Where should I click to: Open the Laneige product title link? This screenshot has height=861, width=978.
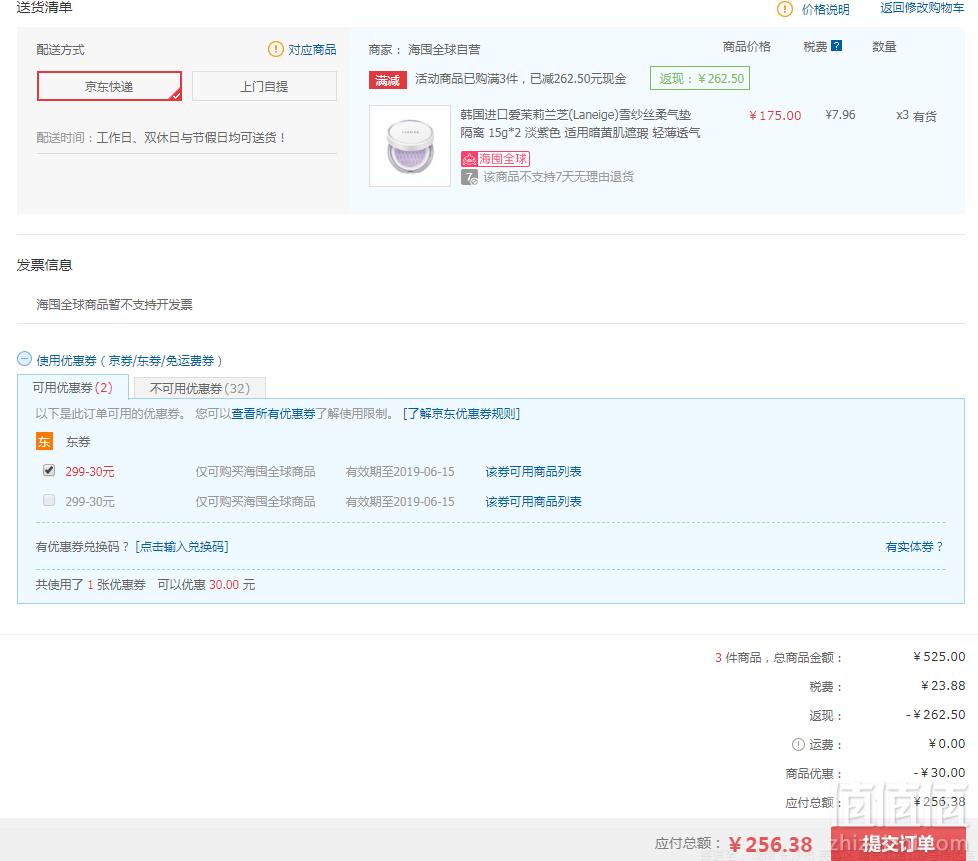pyautogui.click(x=580, y=124)
